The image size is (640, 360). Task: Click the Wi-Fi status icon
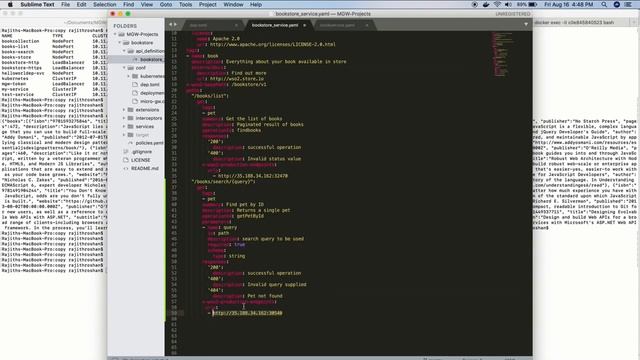[497, 4]
